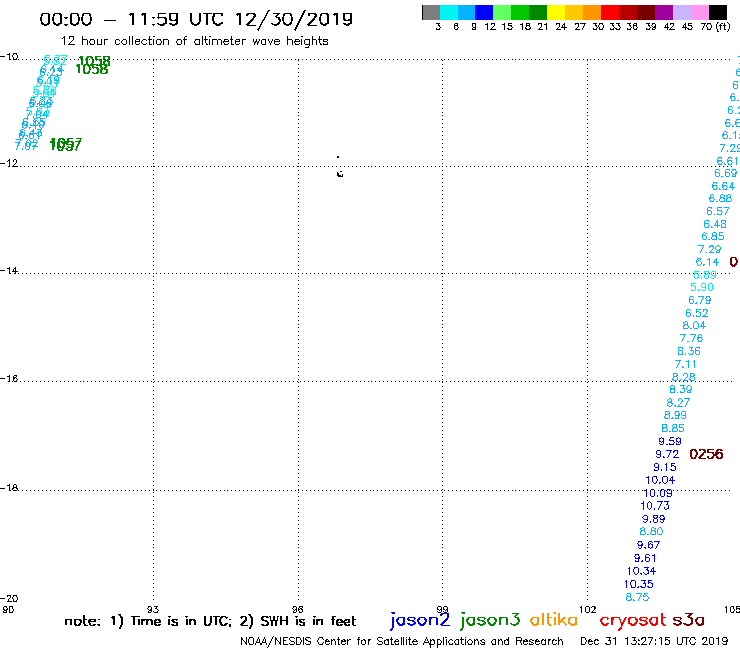This screenshot has height=650, width=740.
Task: Click the orange 'altika' satellite label
Action: point(554,620)
